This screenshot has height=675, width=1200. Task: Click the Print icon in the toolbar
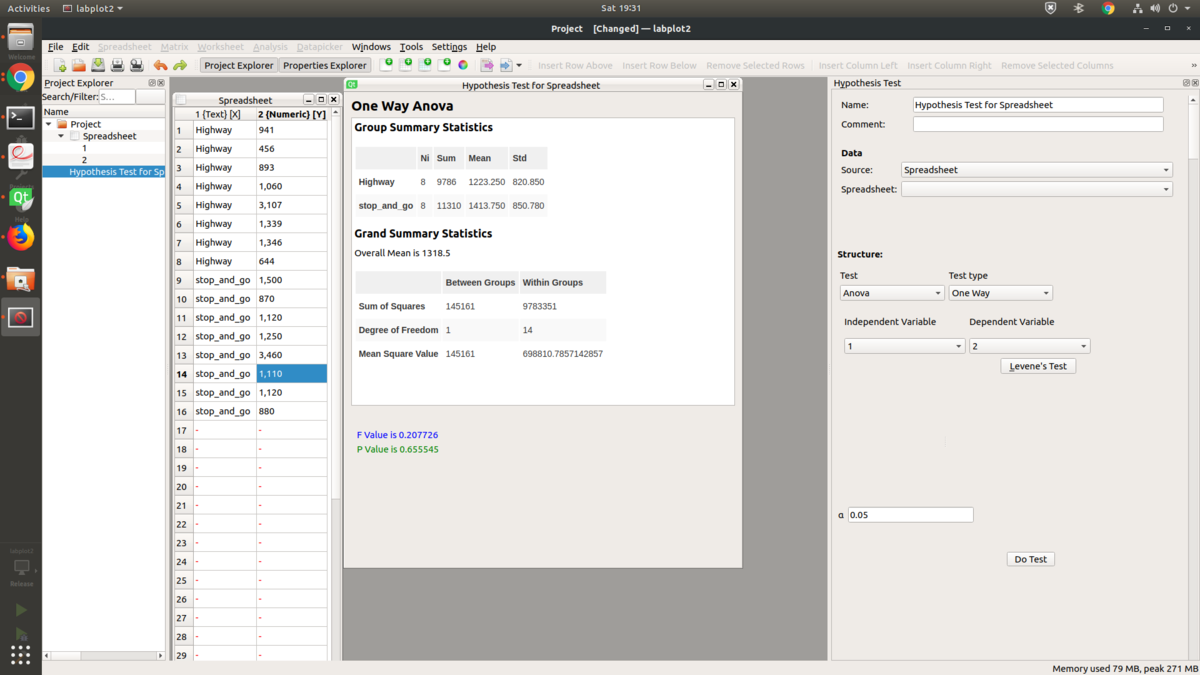point(117,66)
